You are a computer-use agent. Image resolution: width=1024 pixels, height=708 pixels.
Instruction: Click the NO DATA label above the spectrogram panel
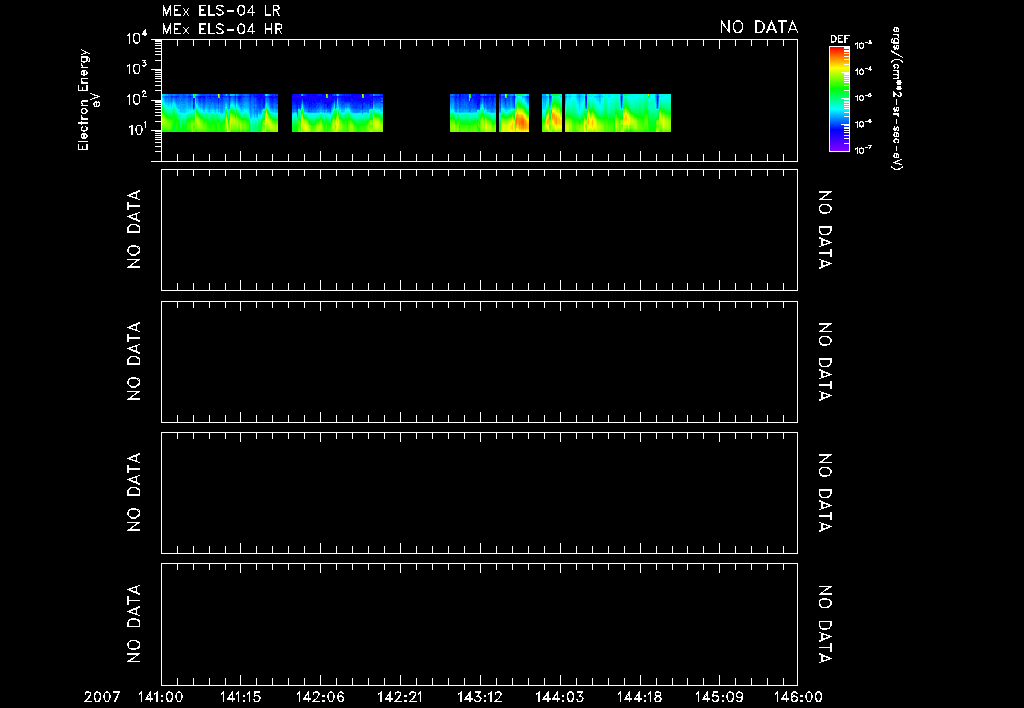click(758, 27)
